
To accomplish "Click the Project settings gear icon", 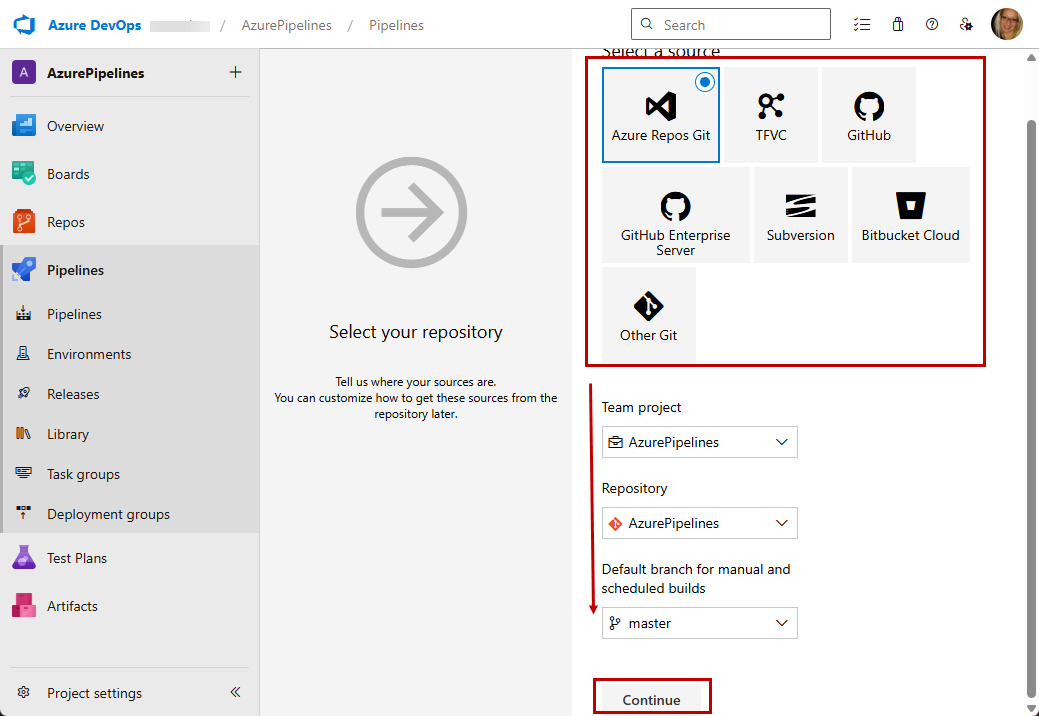I will (24, 692).
